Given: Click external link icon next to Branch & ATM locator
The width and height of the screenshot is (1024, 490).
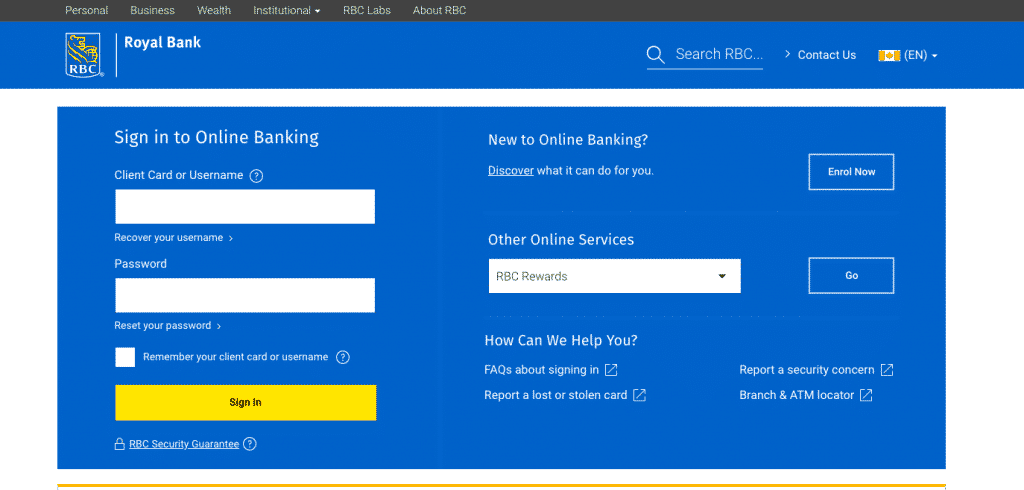Looking at the screenshot, I should (866, 395).
